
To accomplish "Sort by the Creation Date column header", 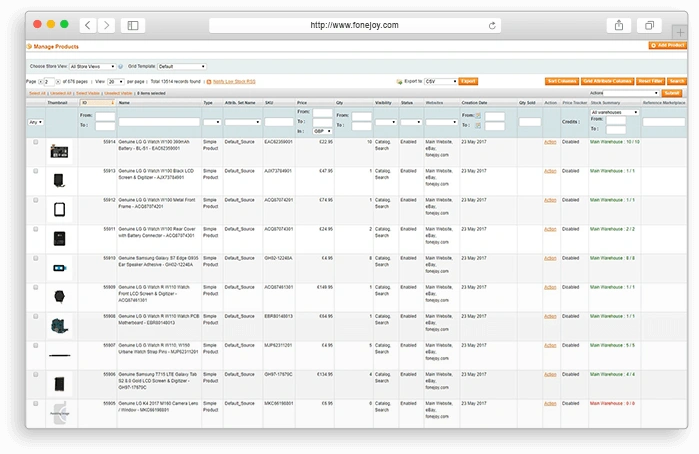I will (474, 103).
